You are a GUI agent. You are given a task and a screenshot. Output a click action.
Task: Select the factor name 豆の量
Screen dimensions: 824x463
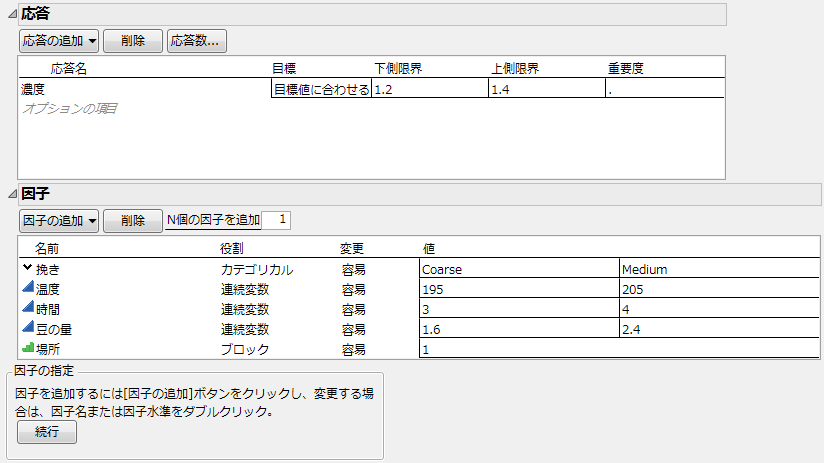click(54, 330)
